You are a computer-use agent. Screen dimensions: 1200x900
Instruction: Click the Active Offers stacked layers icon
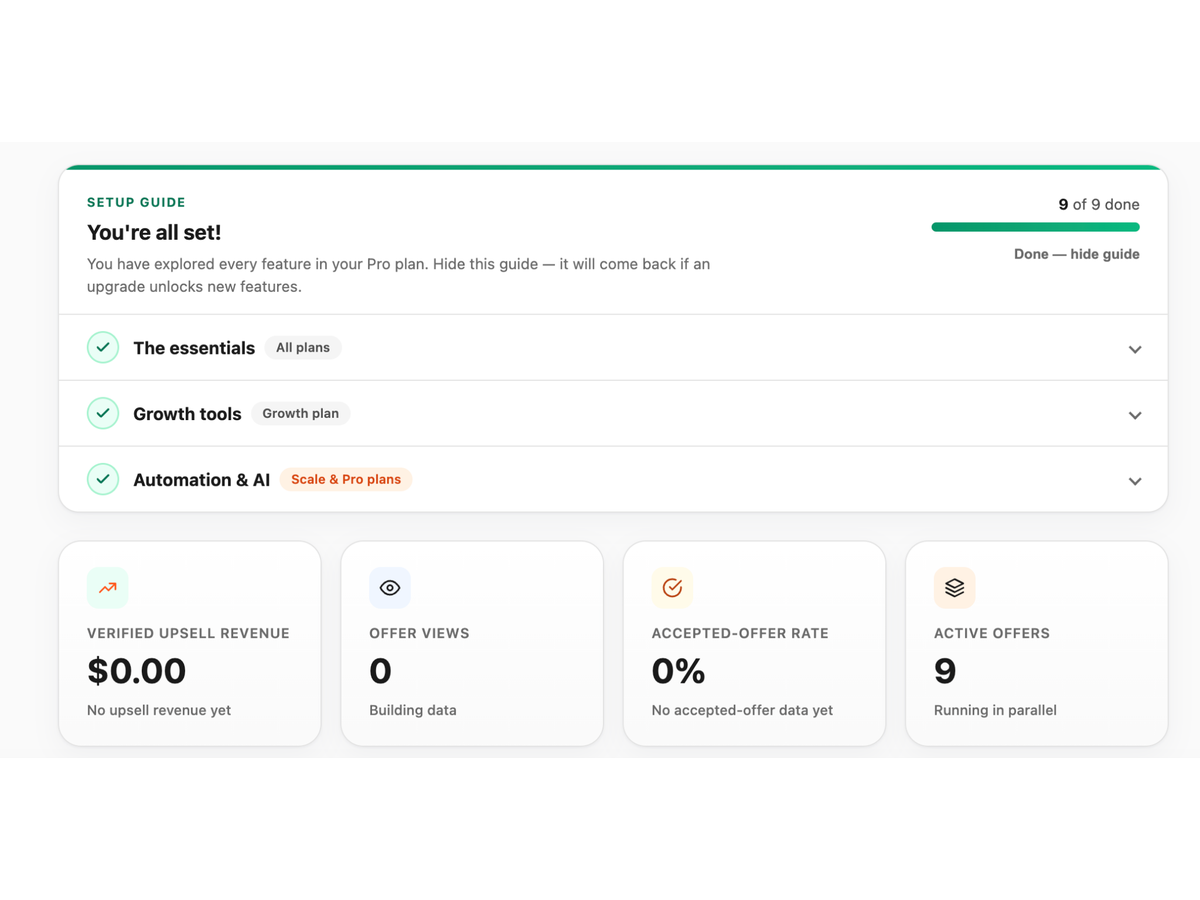955,588
